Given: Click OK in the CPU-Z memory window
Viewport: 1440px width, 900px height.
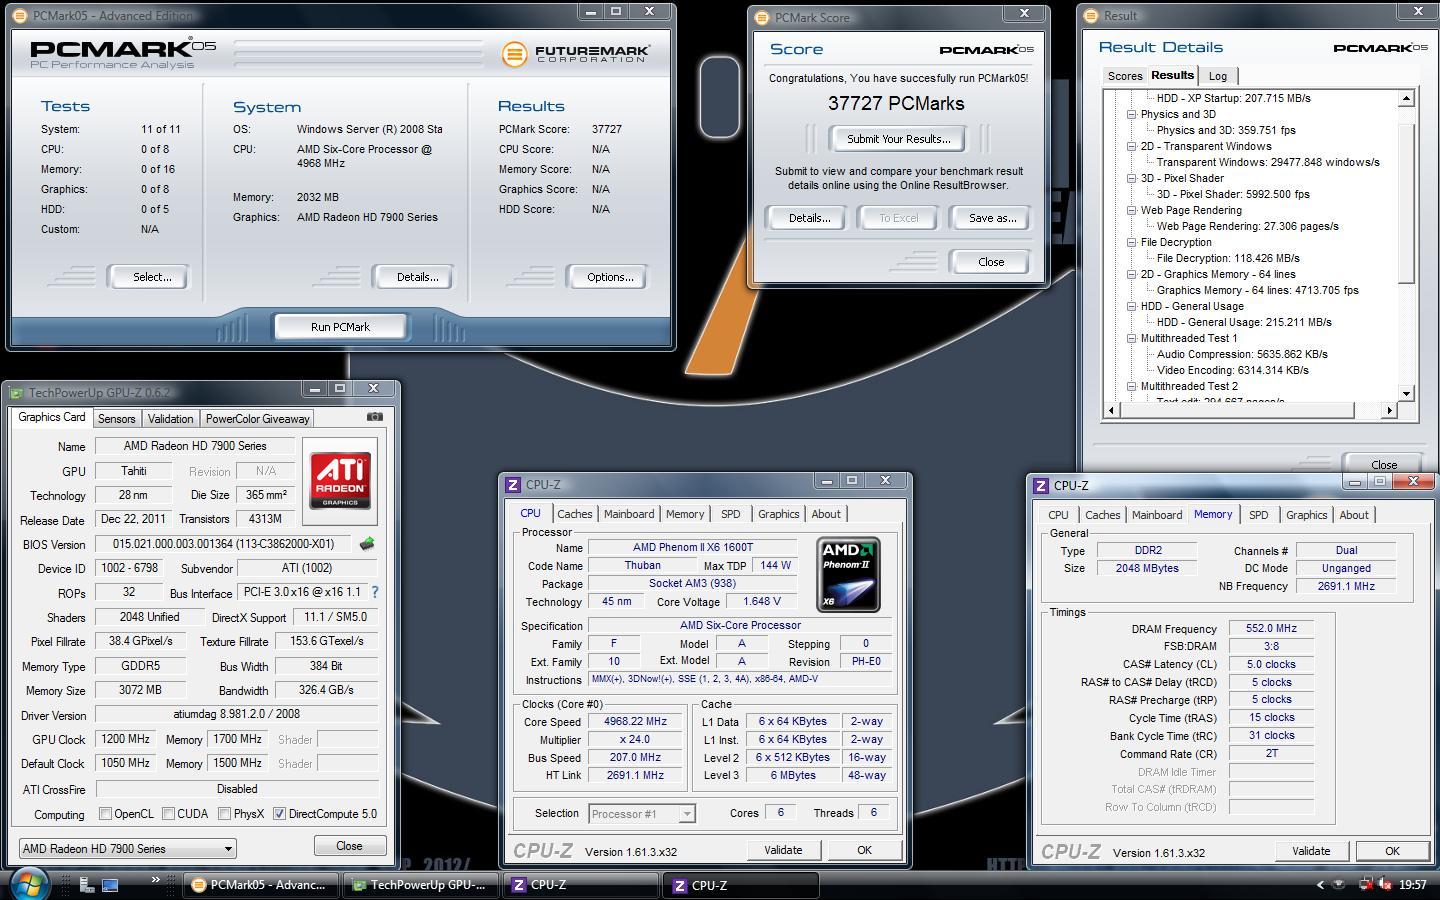Looking at the screenshot, I should click(1392, 851).
